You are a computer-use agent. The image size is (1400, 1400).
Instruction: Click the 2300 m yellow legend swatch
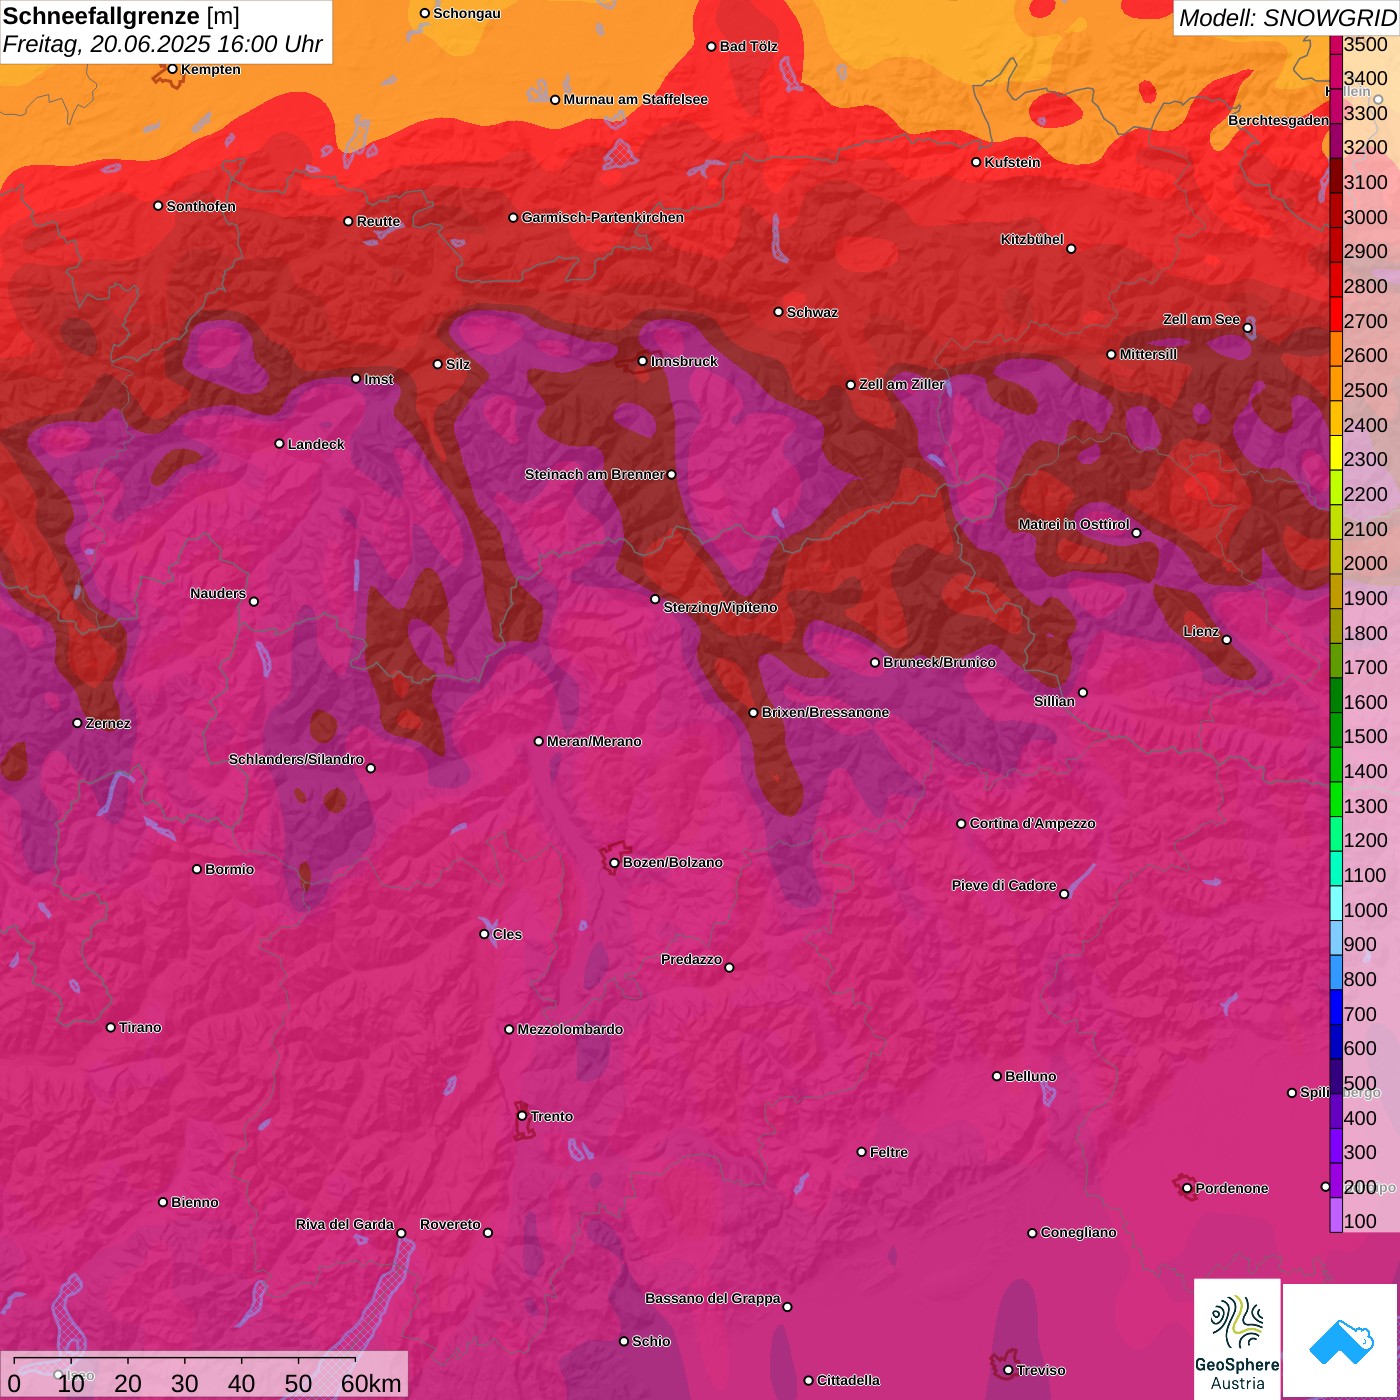1336,453
